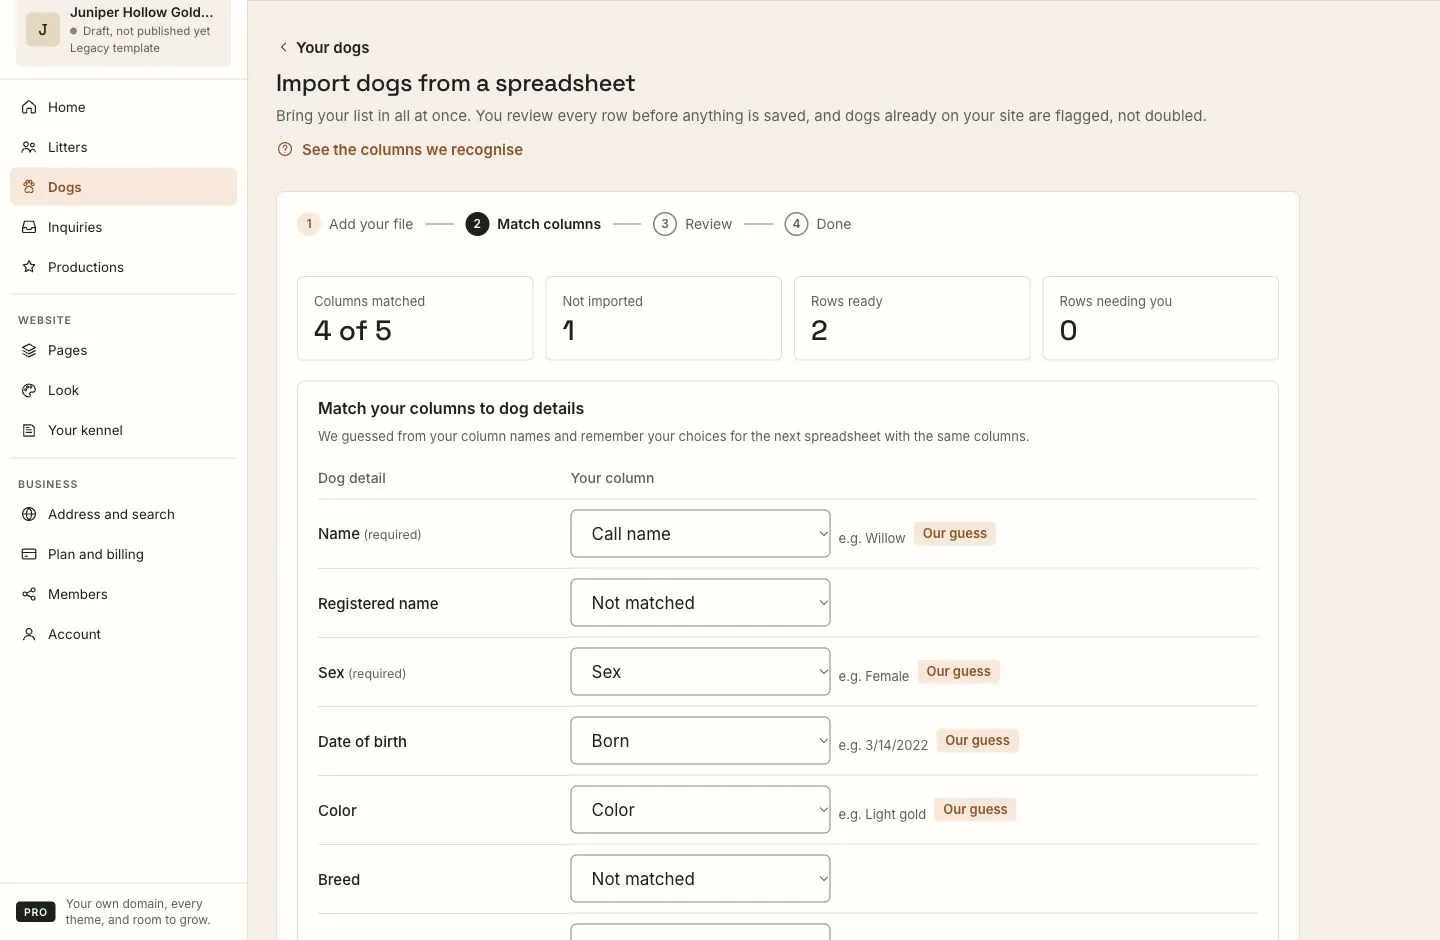Click the Inquiries inbox icon

[29, 227]
